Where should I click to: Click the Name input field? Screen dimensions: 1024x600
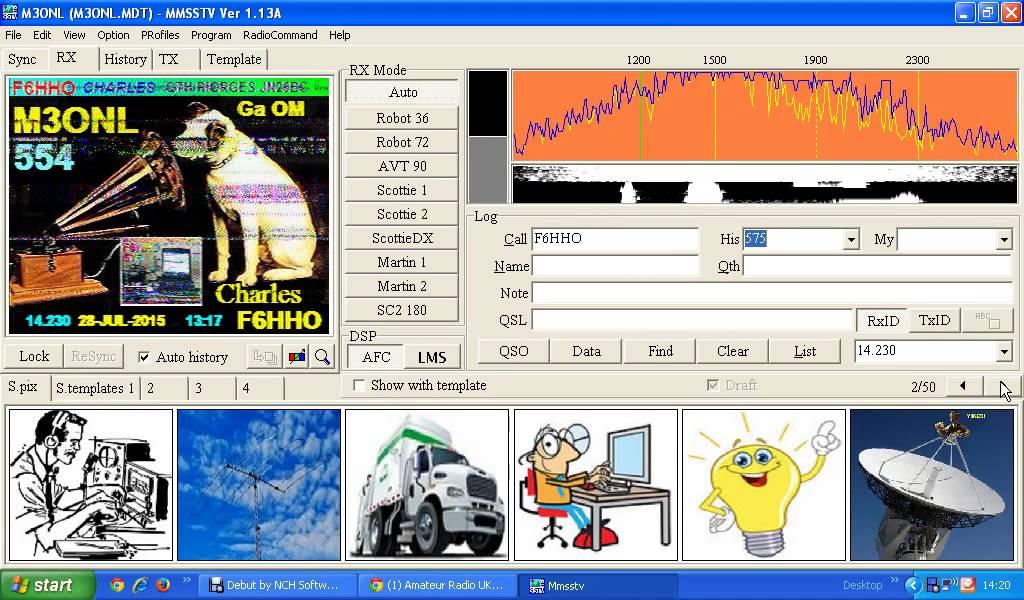click(615, 266)
